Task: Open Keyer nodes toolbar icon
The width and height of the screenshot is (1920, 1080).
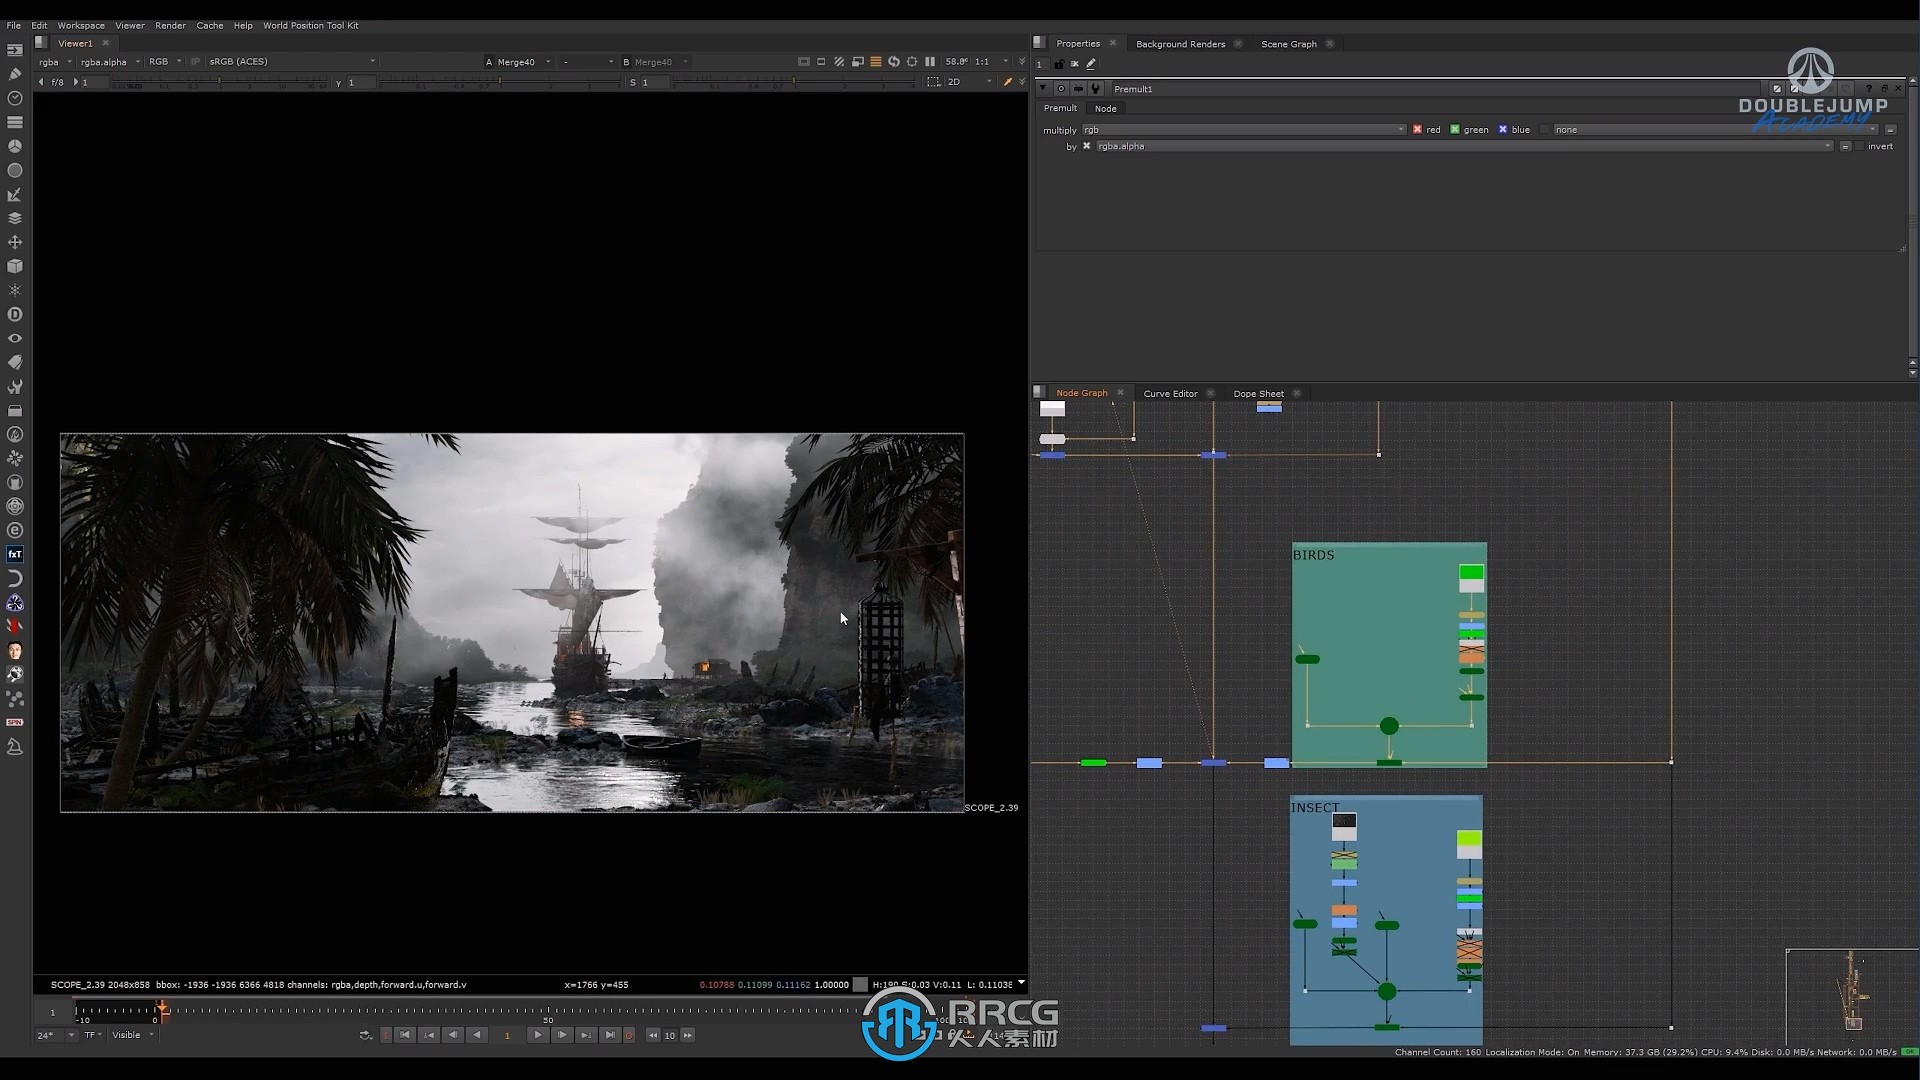Action: (x=15, y=194)
